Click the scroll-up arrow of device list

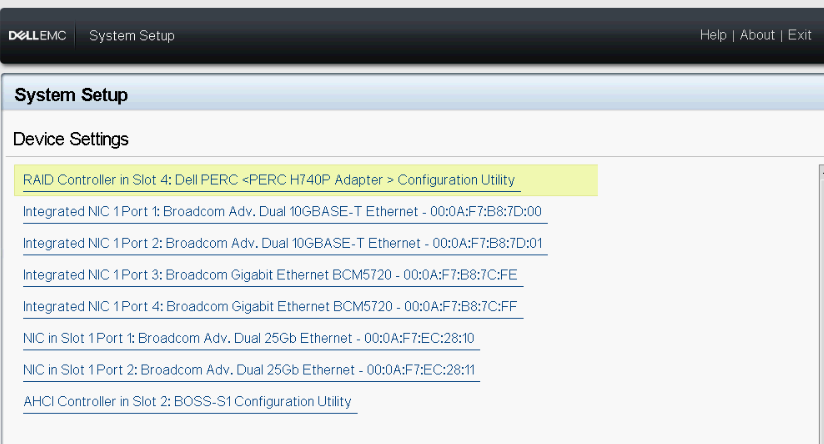tap(820, 169)
